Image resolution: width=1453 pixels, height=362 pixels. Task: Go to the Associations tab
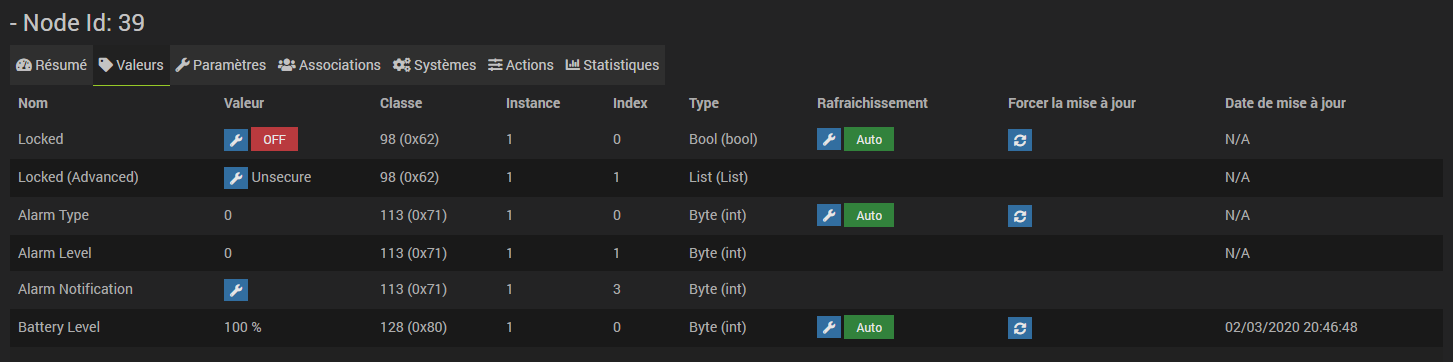click(x=329, y=65)
